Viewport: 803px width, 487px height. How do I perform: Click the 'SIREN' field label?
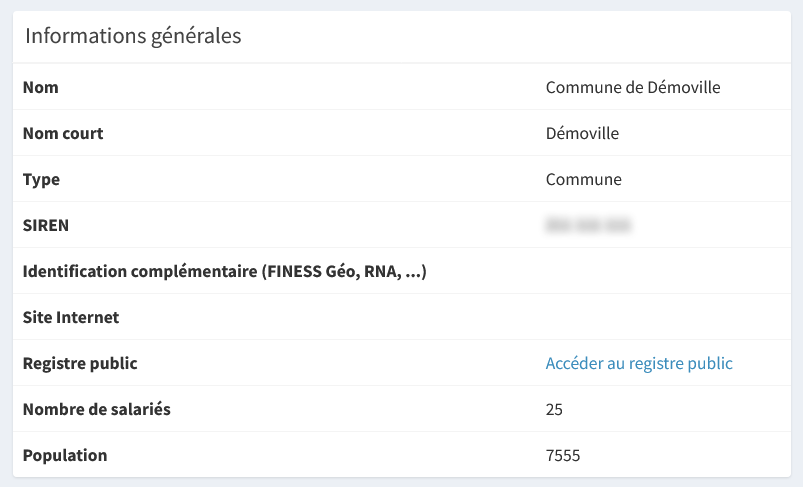(x=46, y=226)
